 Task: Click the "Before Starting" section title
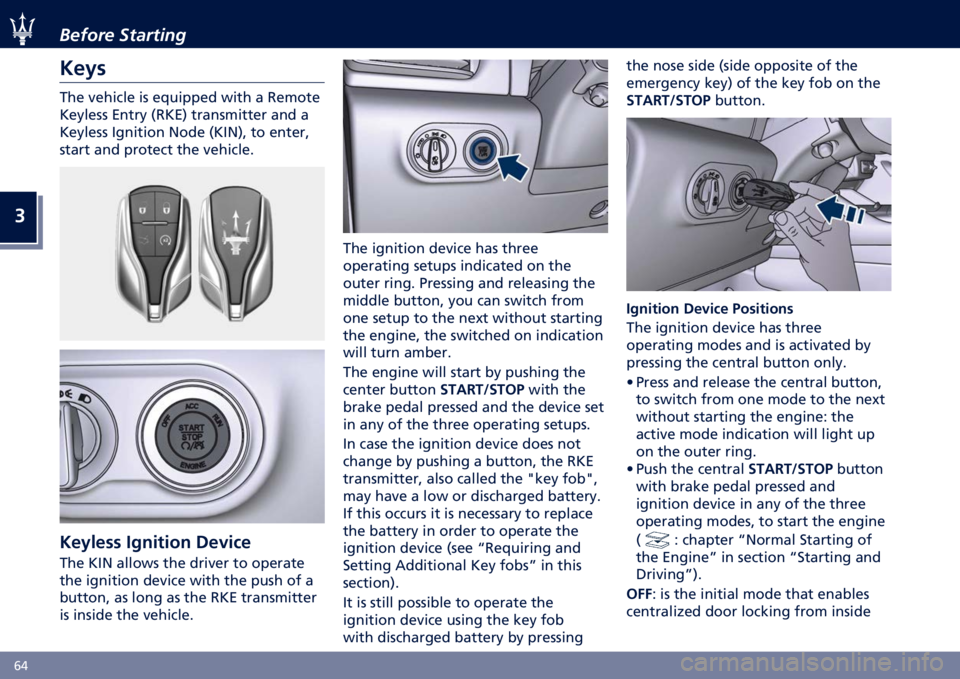click(122, 35)
